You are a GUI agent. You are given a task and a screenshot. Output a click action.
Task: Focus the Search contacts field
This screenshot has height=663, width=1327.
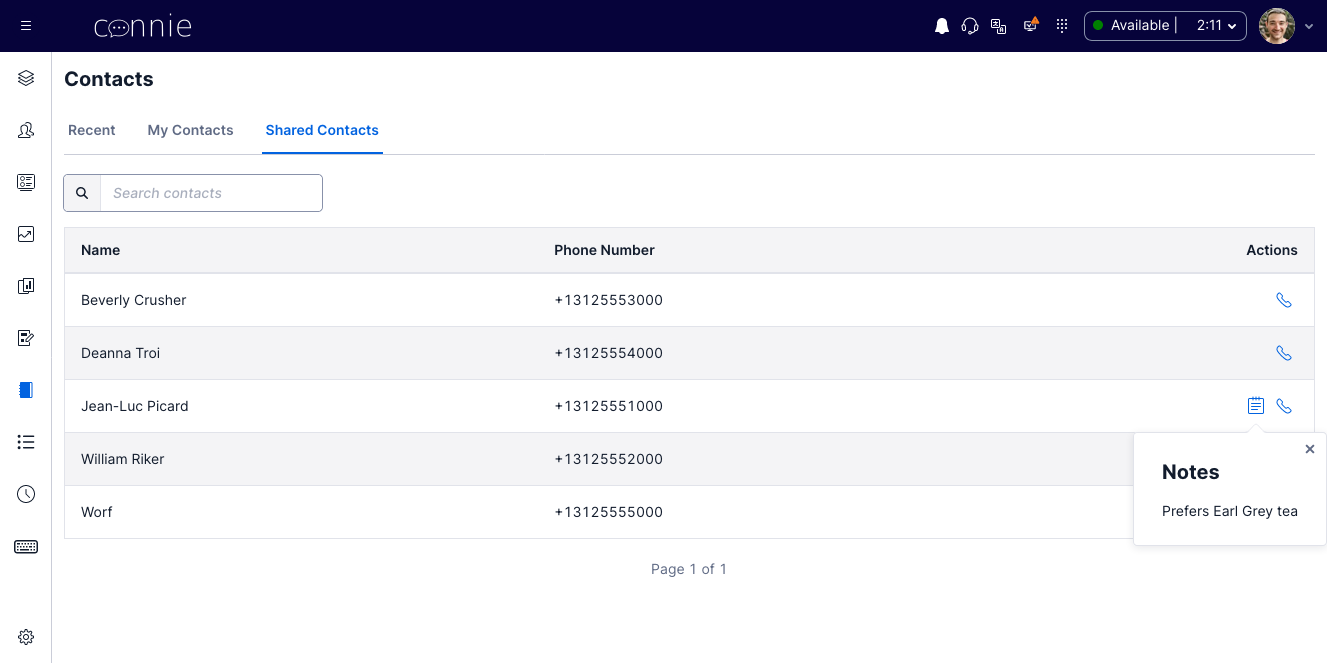coord(211,193)
